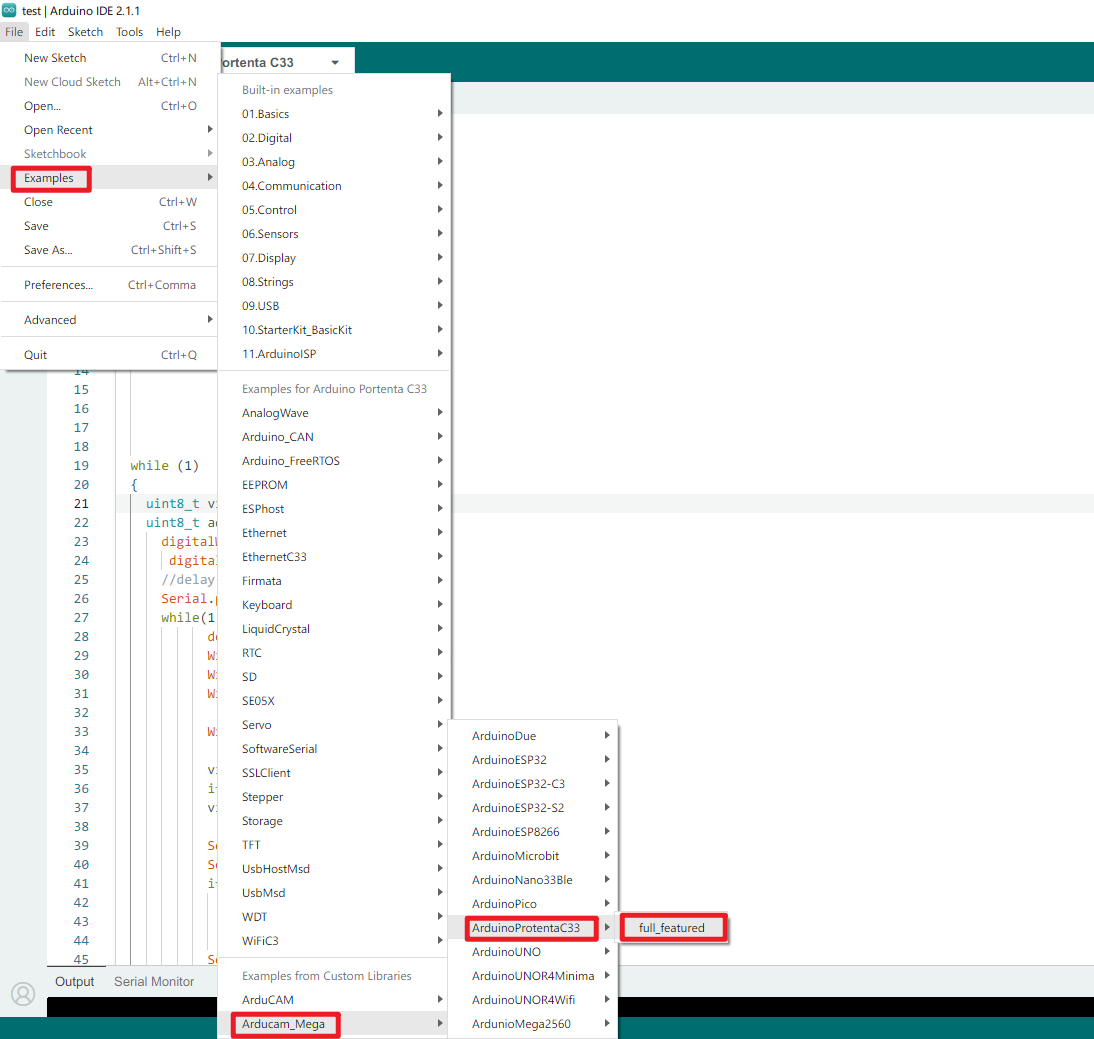Switch to the Output tab
The height and width of the screenshot is (1039, 1094).
[x=75, y=981]
